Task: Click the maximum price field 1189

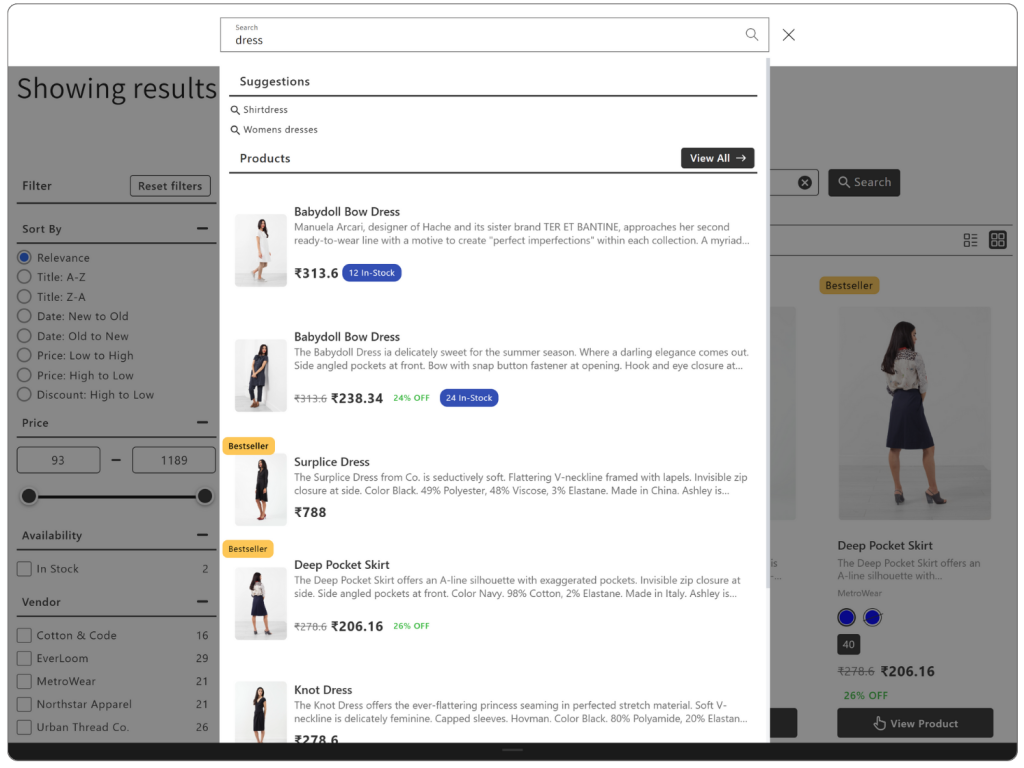Action: click(x=174, y=460)
